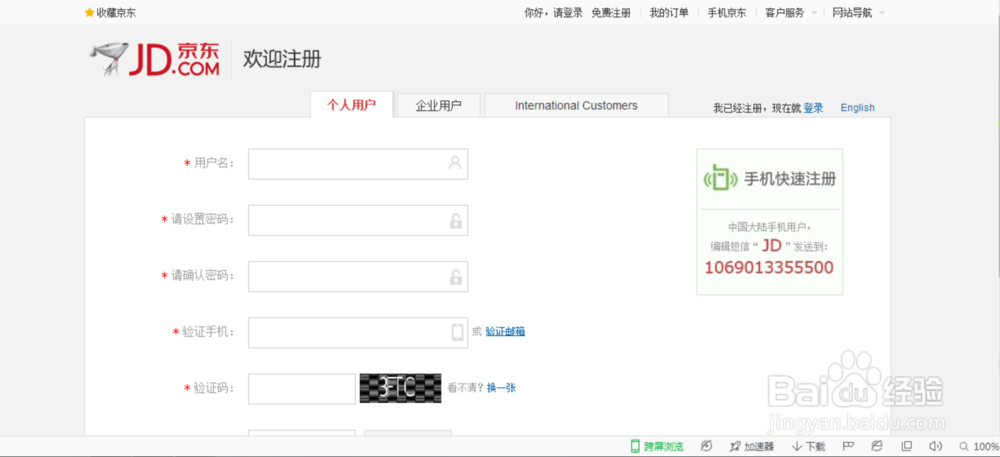Click the 跨屏浏览 phone icon in status bar
The height and width of the screenshot is (457, 1000).
[x=635, y=446]
